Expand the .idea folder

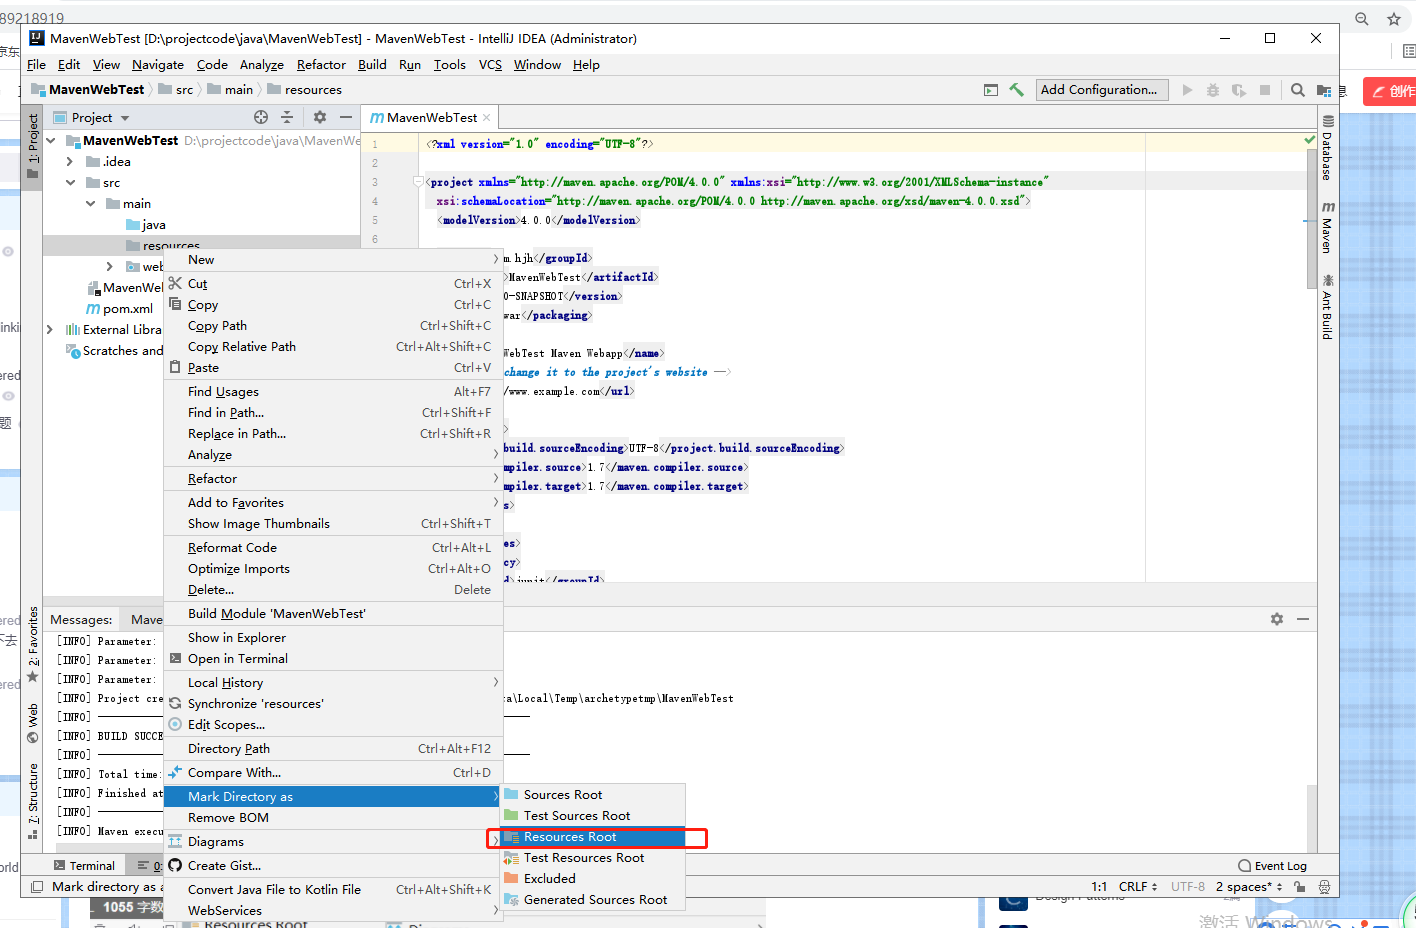point(70,162)
